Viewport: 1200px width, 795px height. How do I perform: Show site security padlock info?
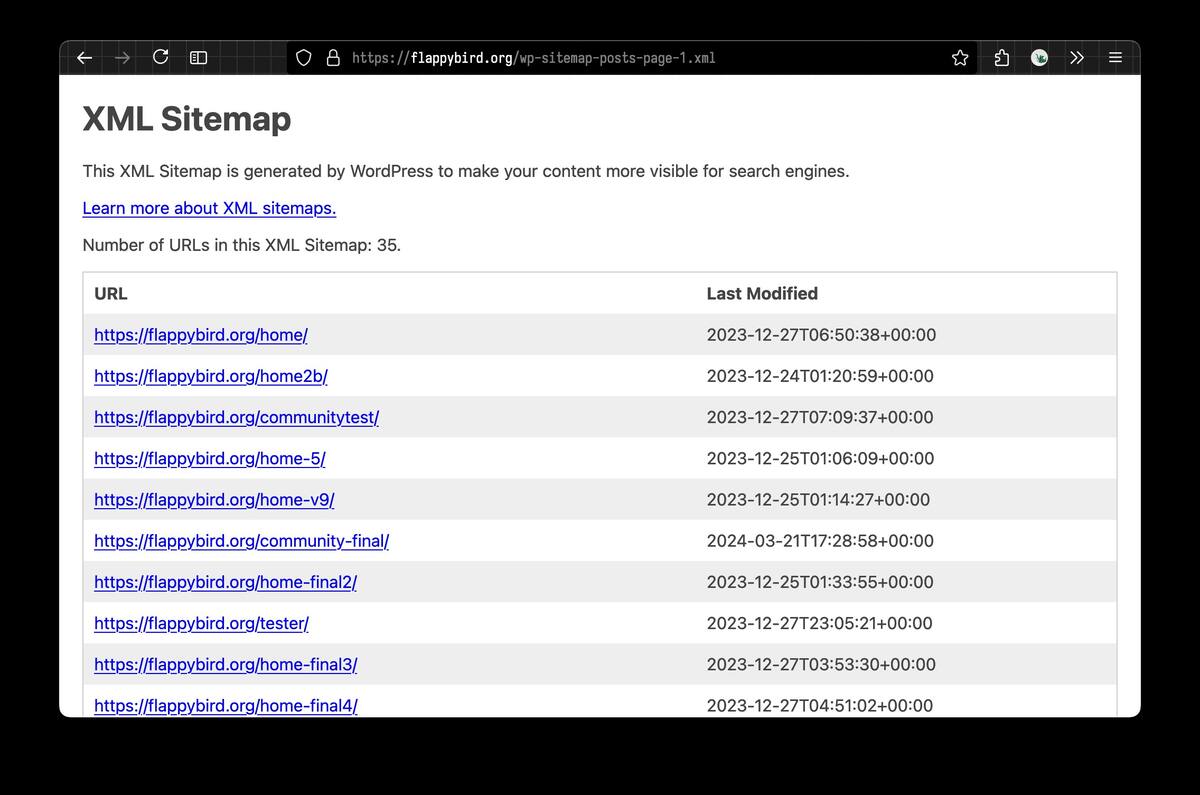click(333, 58)
